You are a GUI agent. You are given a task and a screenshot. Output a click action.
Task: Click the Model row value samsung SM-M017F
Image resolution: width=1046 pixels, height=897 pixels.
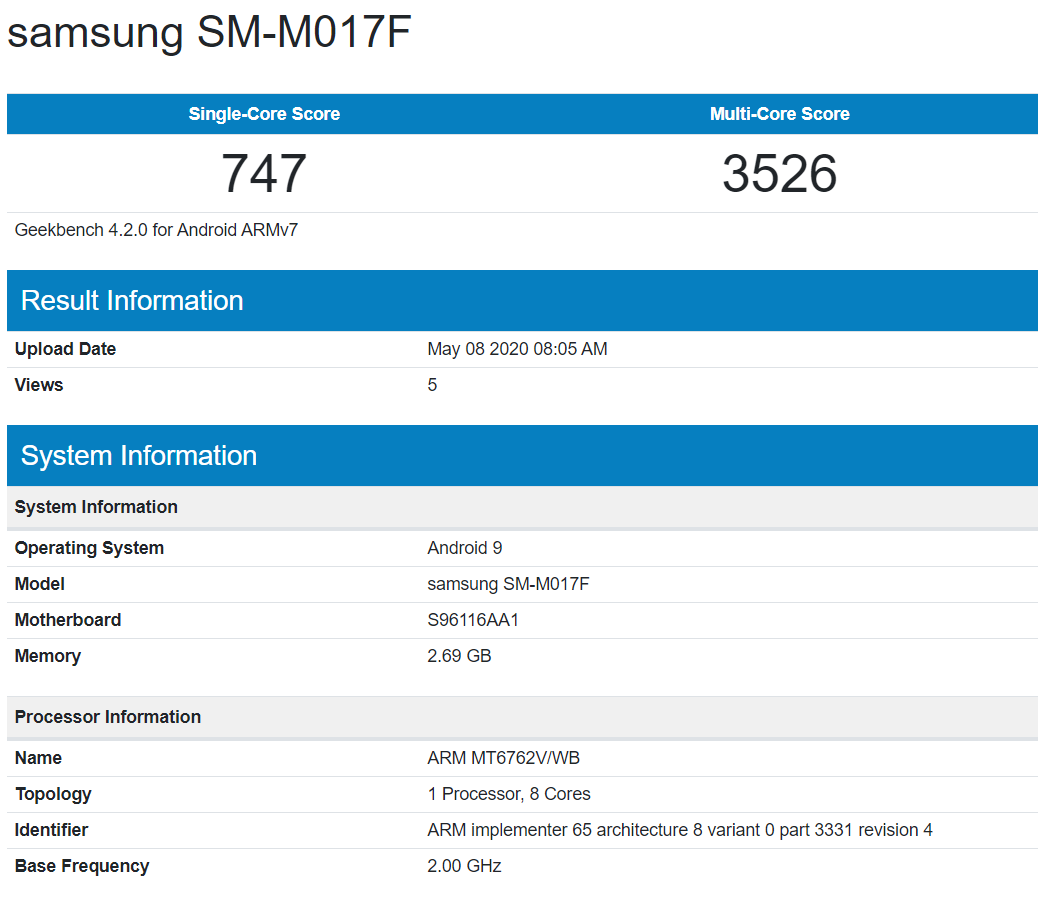point(508,584)
